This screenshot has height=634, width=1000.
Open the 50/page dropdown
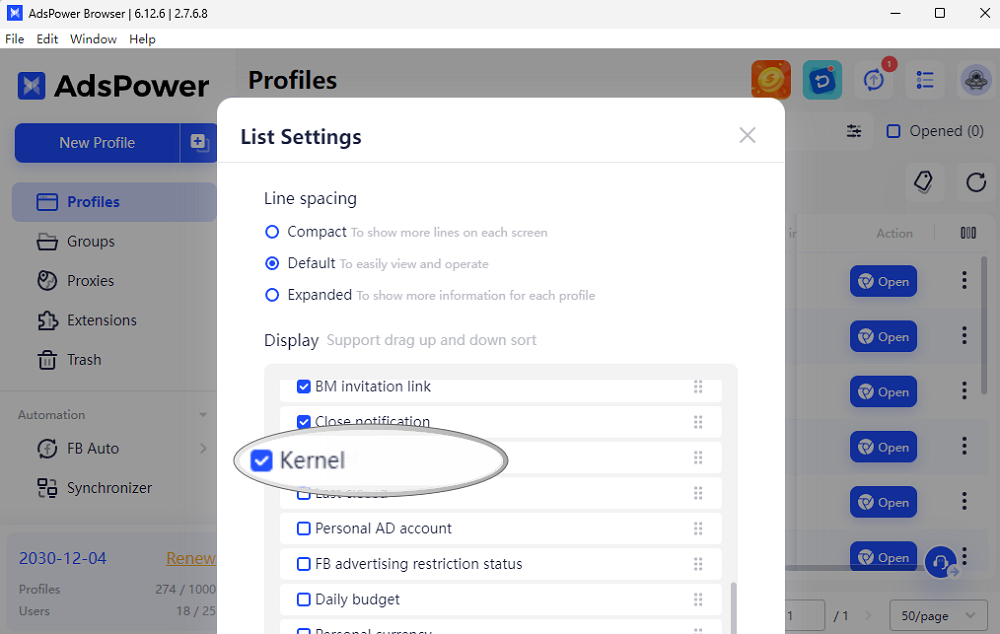click(938, 616)
